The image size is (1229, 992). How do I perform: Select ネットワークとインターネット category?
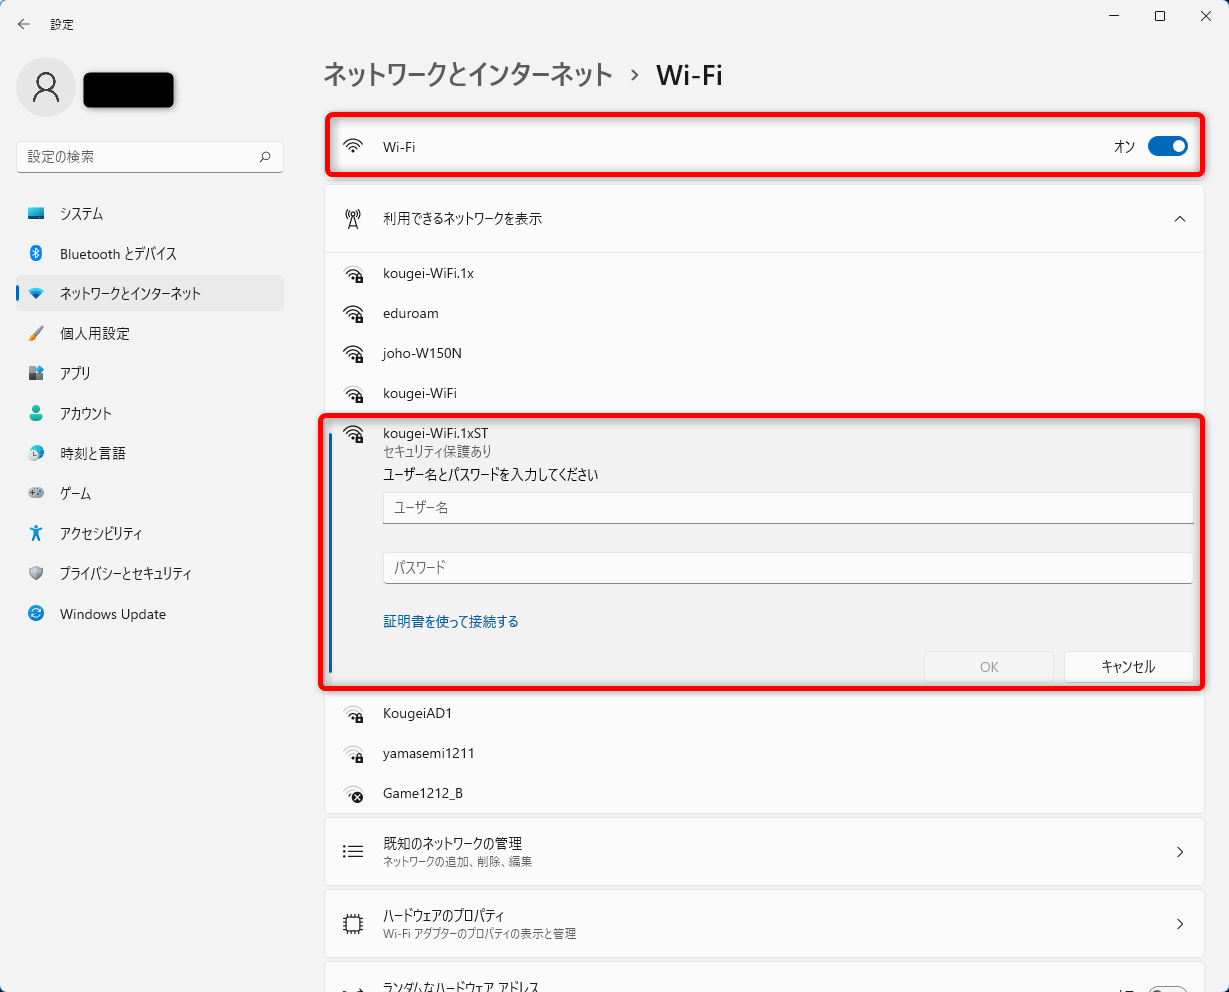click(150, 294)
